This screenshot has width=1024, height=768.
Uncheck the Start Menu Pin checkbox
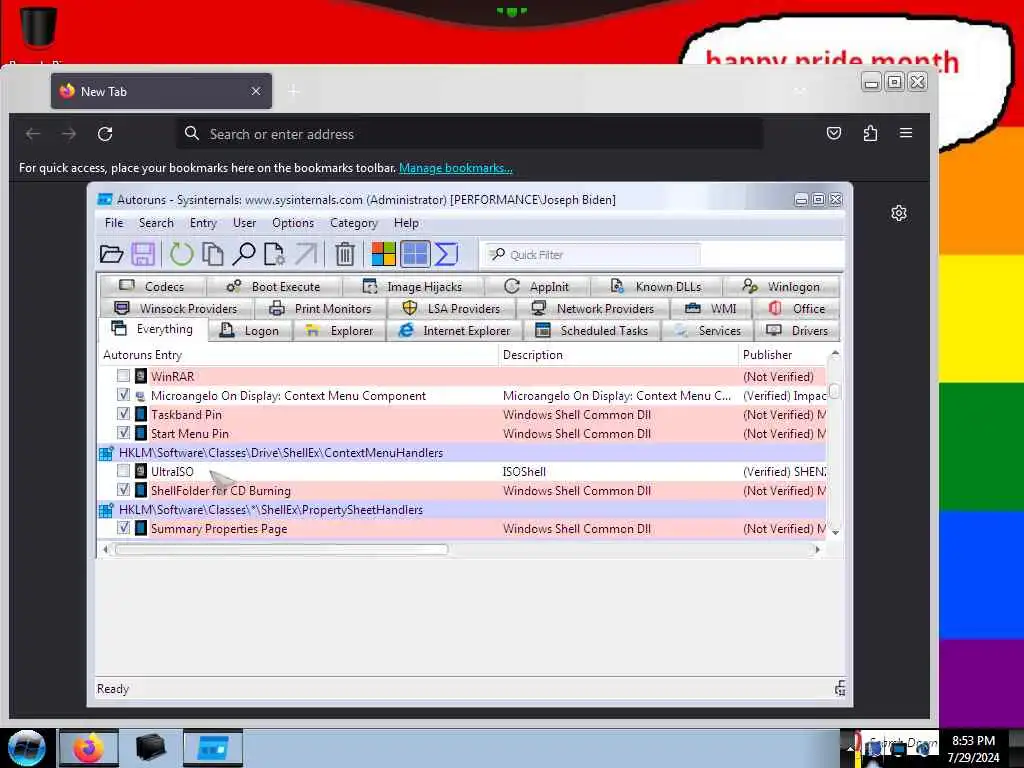pos(123,432)
